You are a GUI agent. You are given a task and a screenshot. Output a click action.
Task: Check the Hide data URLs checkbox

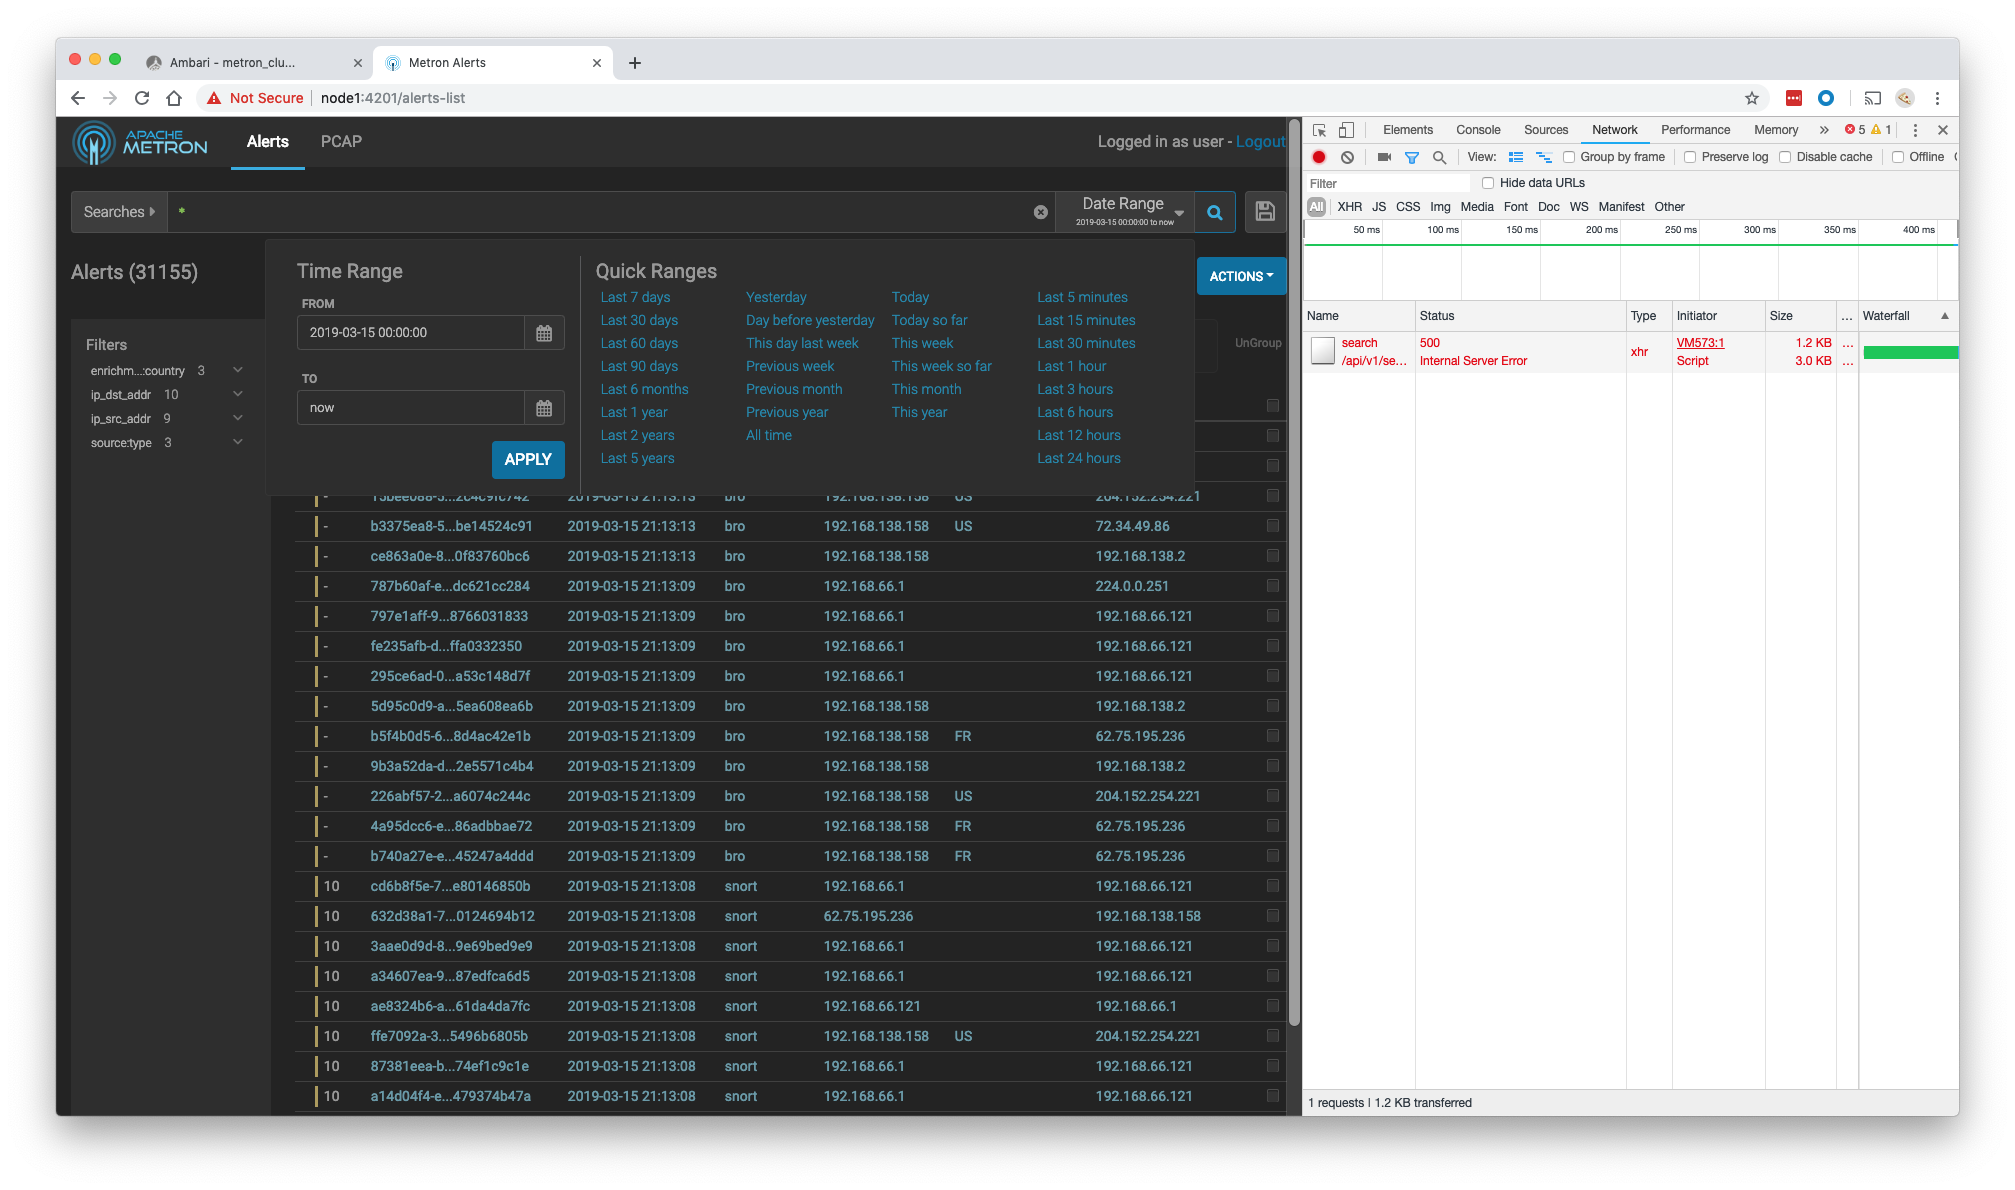pyautogui.click(x=1488, y=183)
